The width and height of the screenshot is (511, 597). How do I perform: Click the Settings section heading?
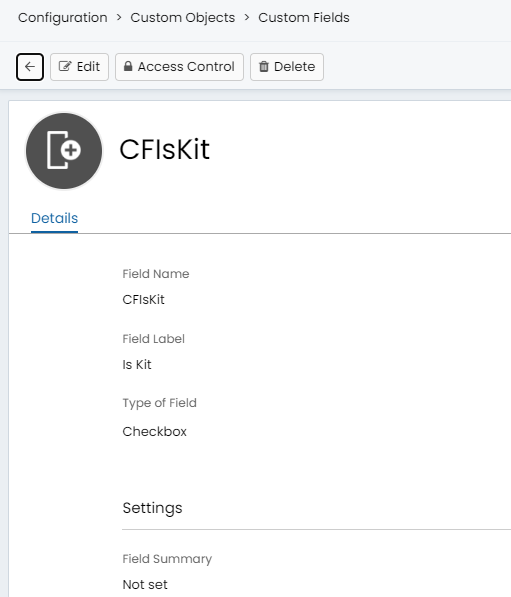(x=152, y=508)
